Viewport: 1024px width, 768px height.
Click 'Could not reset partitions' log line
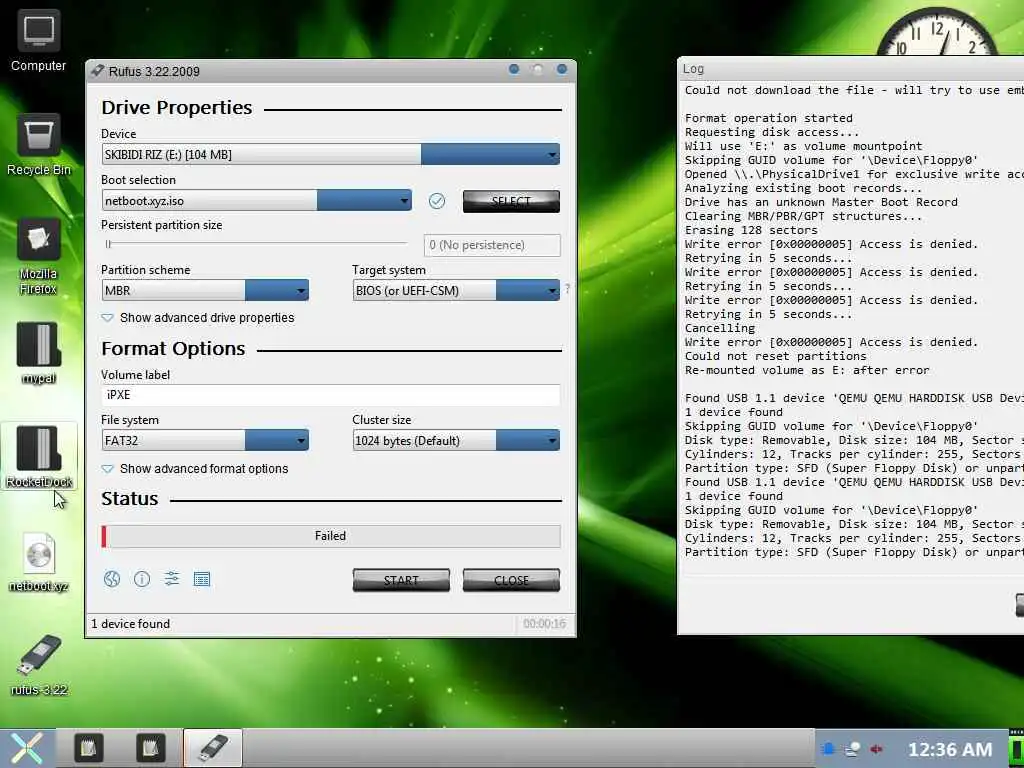[x=775, y=356]
